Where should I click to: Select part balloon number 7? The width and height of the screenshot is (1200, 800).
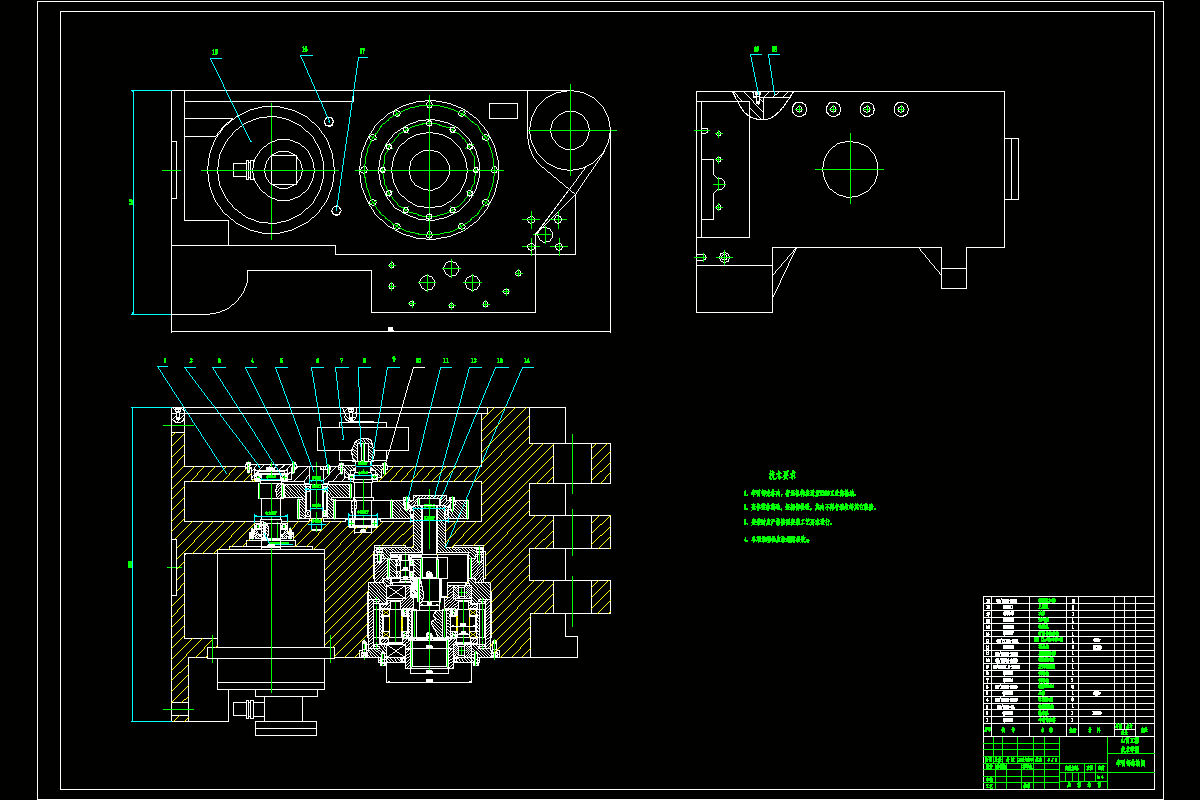tap(341, 360)
